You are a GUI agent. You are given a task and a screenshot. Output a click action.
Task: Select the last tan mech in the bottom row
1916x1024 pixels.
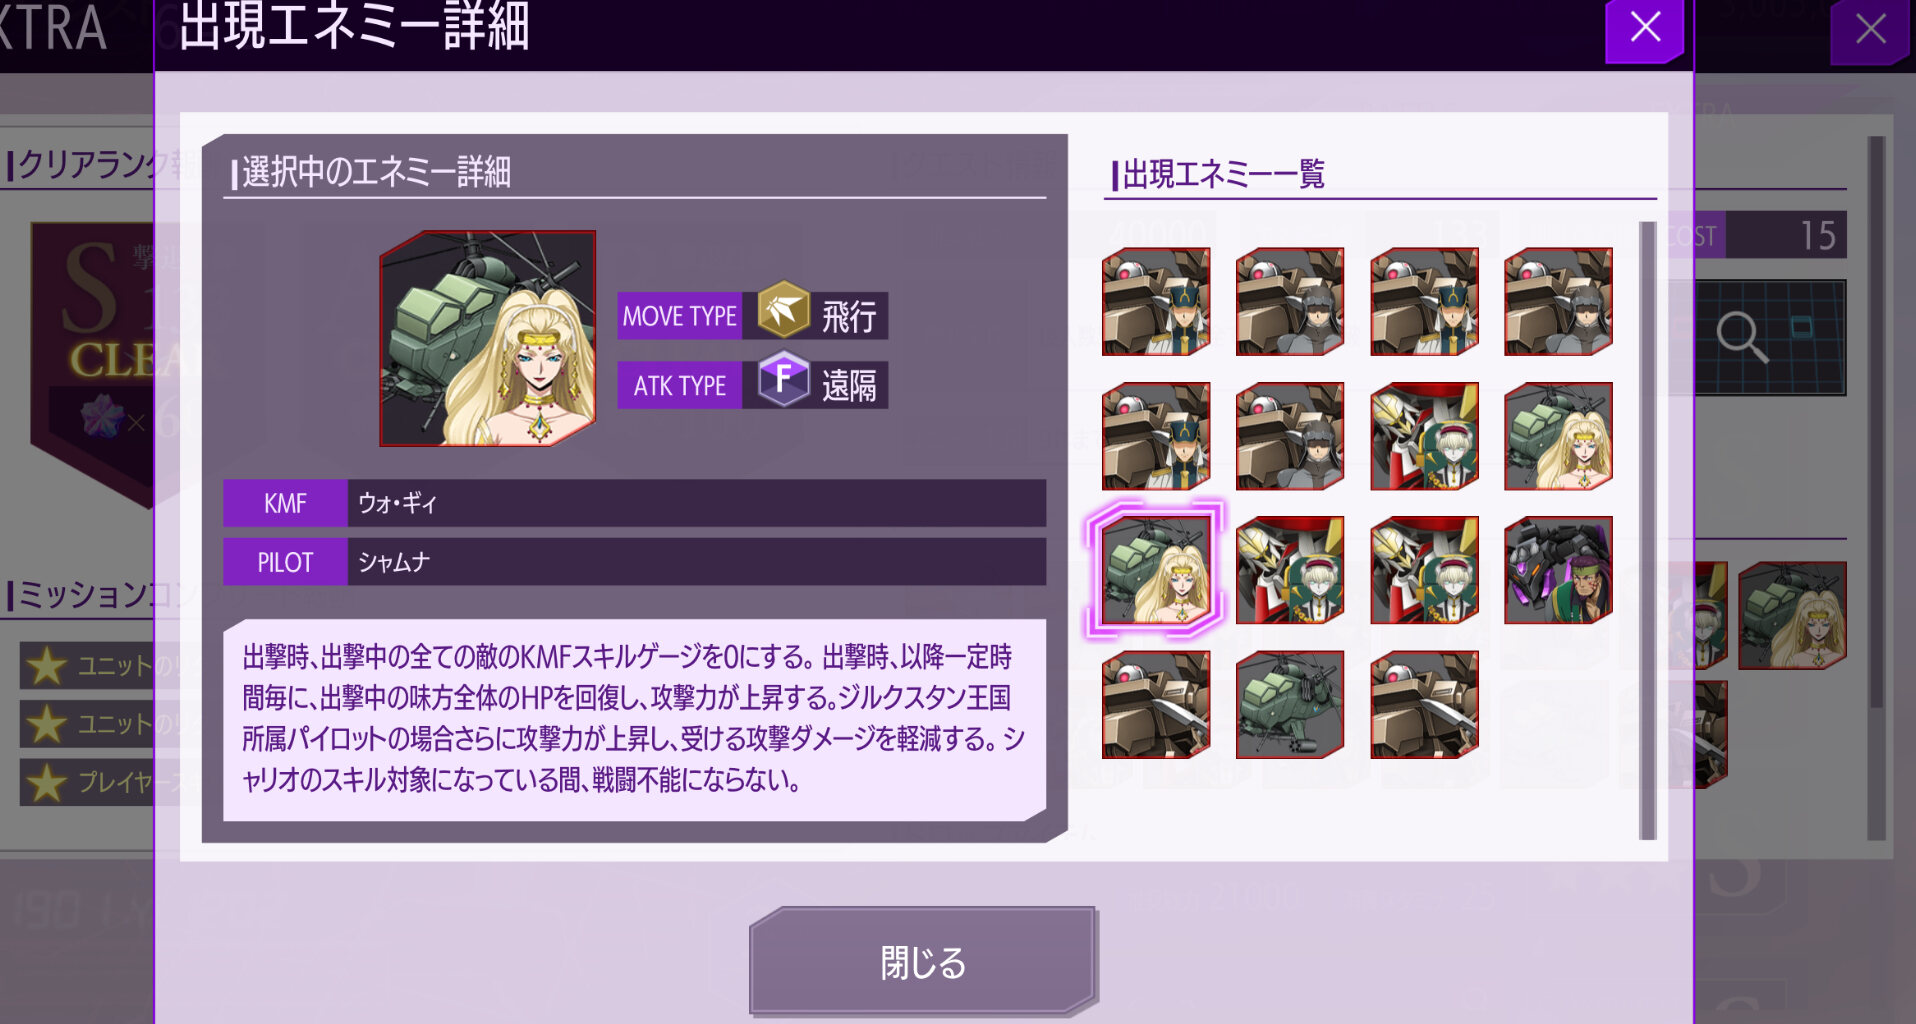tap(1424, 705)
